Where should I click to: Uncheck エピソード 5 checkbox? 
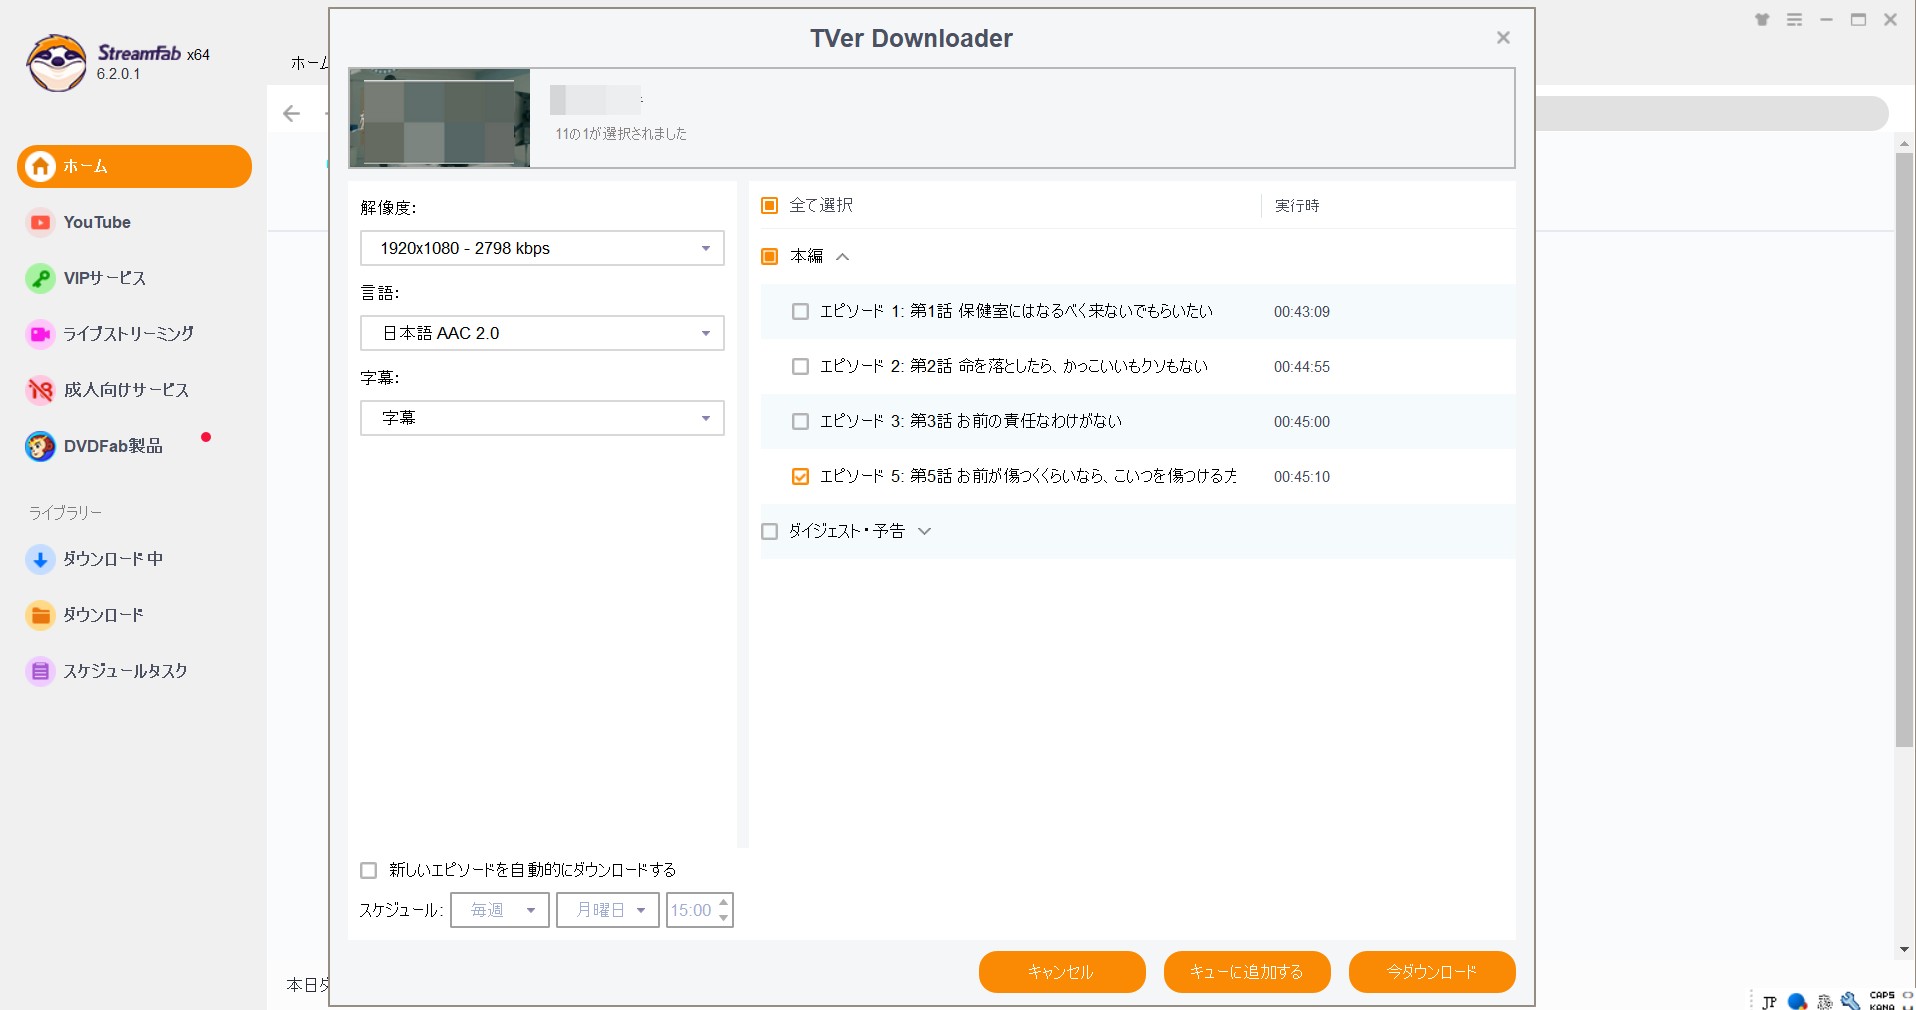click(x=800, y=476)
